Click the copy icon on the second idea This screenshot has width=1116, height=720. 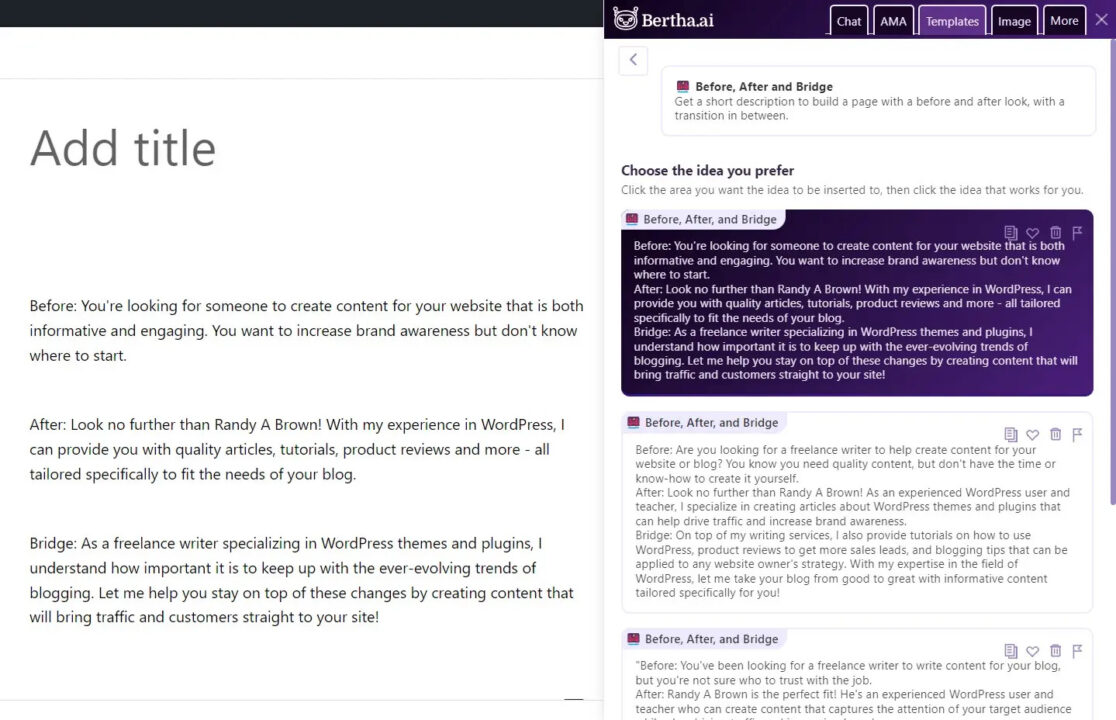point(1011,434)
